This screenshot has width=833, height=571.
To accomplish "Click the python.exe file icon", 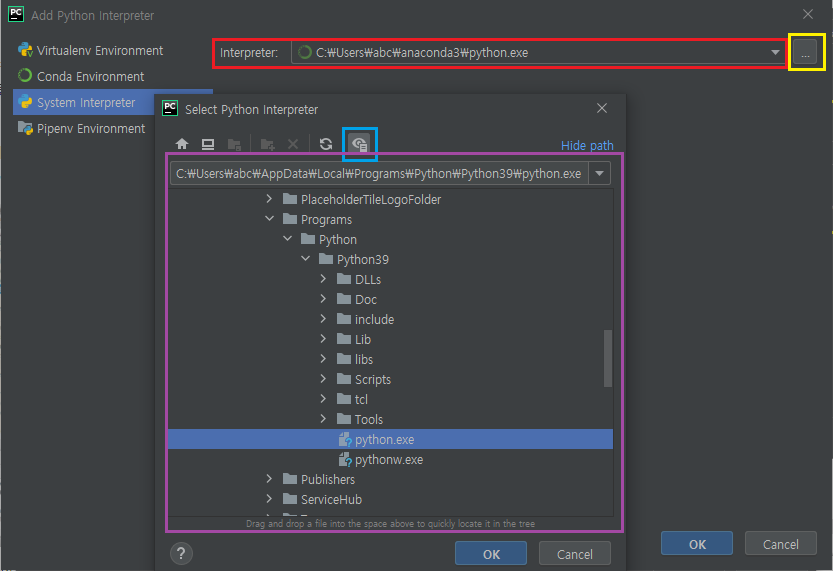I will click(x=345, y=439).
